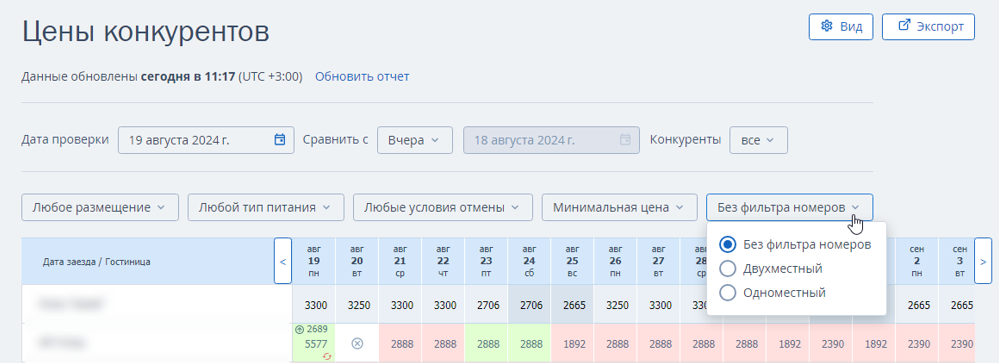The width and height of the screenshot is (999, 363).
Task: Open the Любой тип питания dropdown
Action: pyautogui.click(x=266, y=208)
